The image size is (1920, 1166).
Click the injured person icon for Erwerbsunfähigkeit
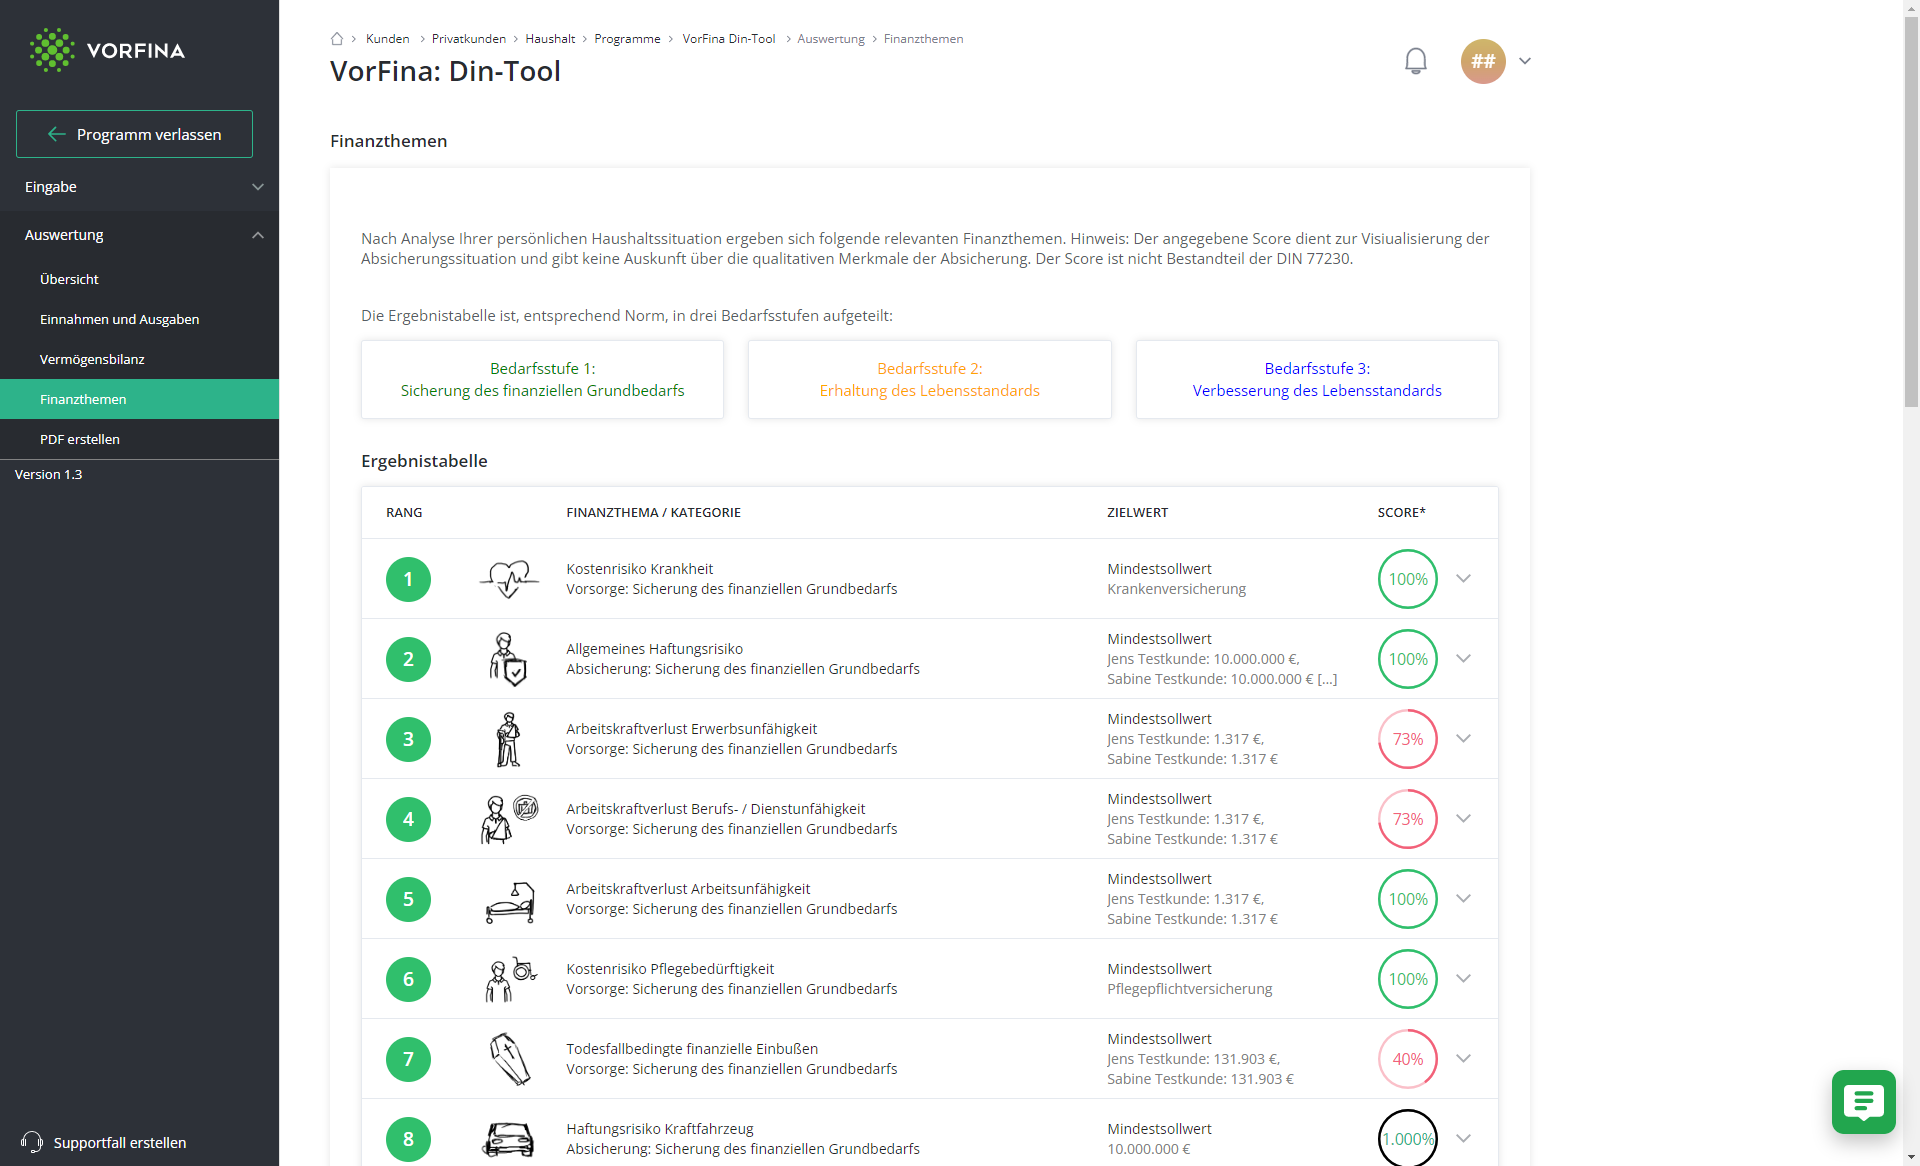pyautogui.click(x=508, y=739)
